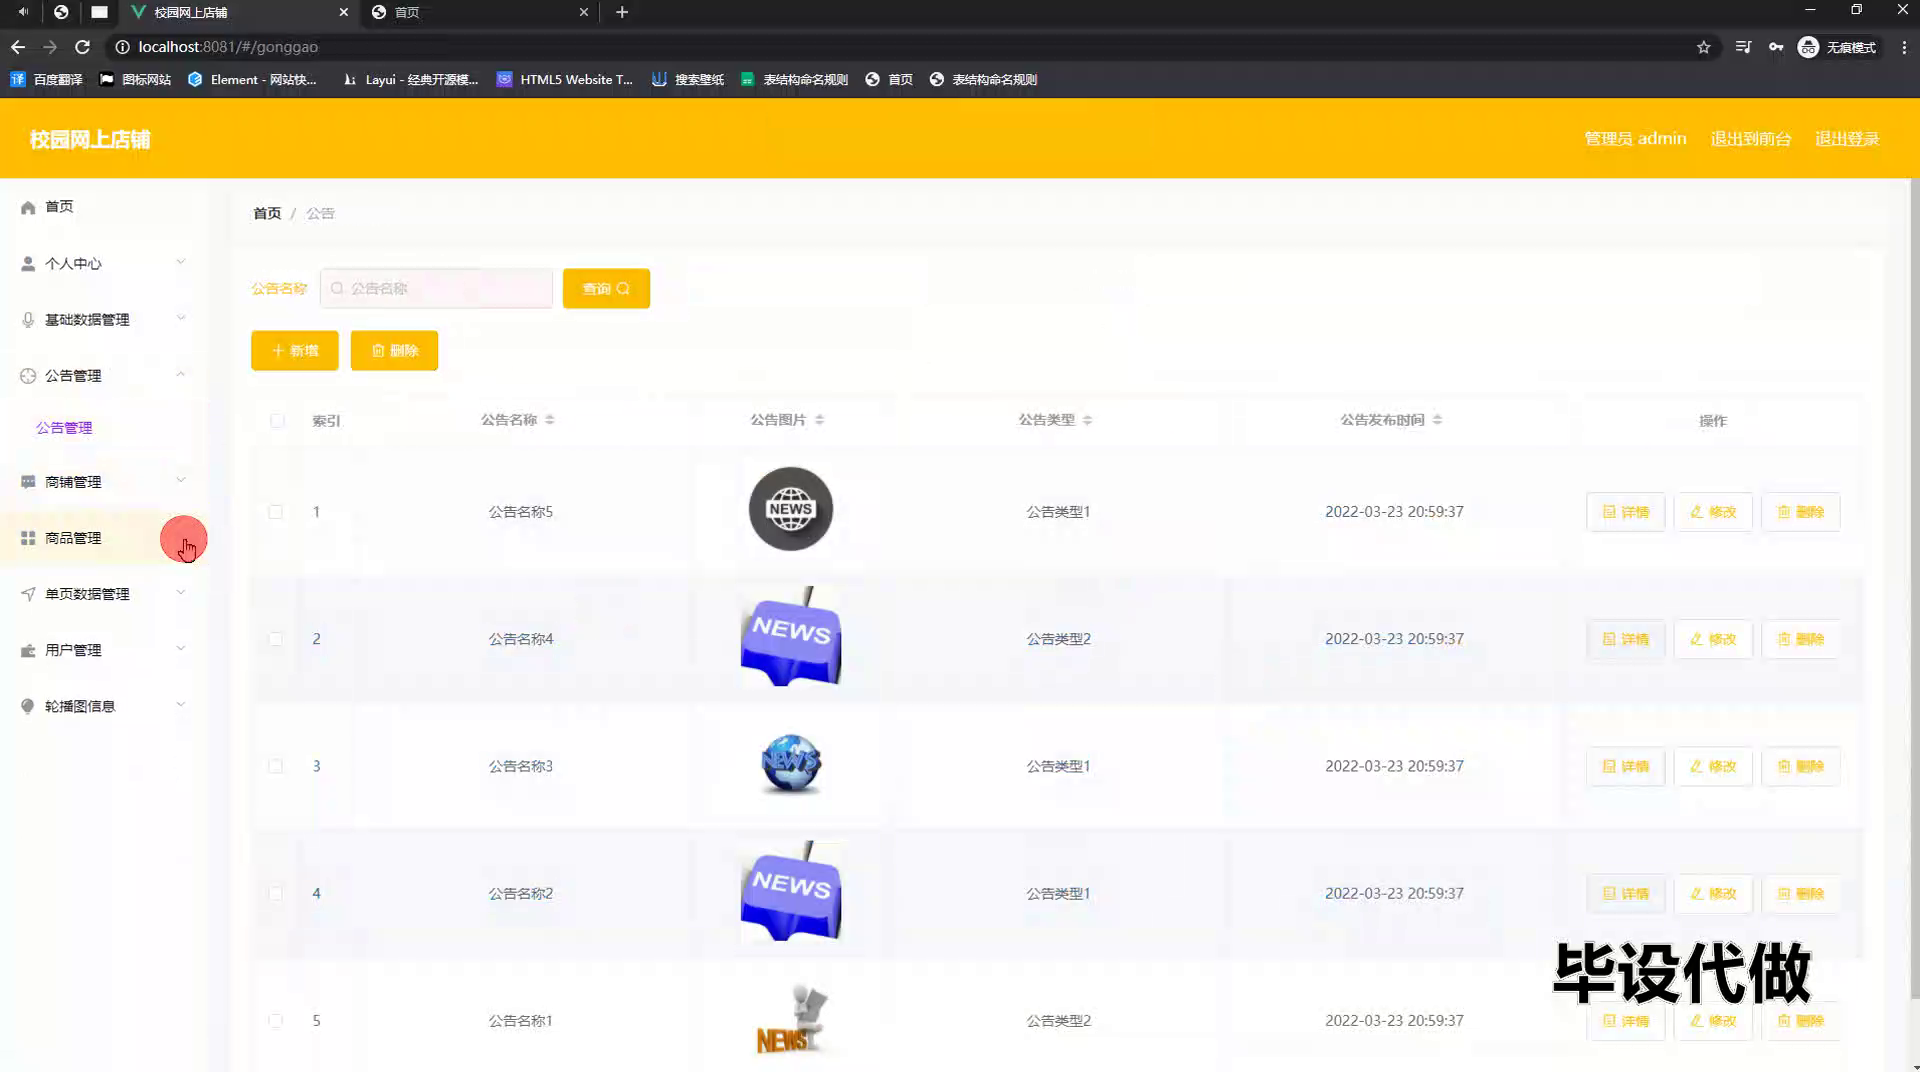Open the browser three-dot menu
Viewport: 1920px width, 1072px height.
pos(1904,47)
